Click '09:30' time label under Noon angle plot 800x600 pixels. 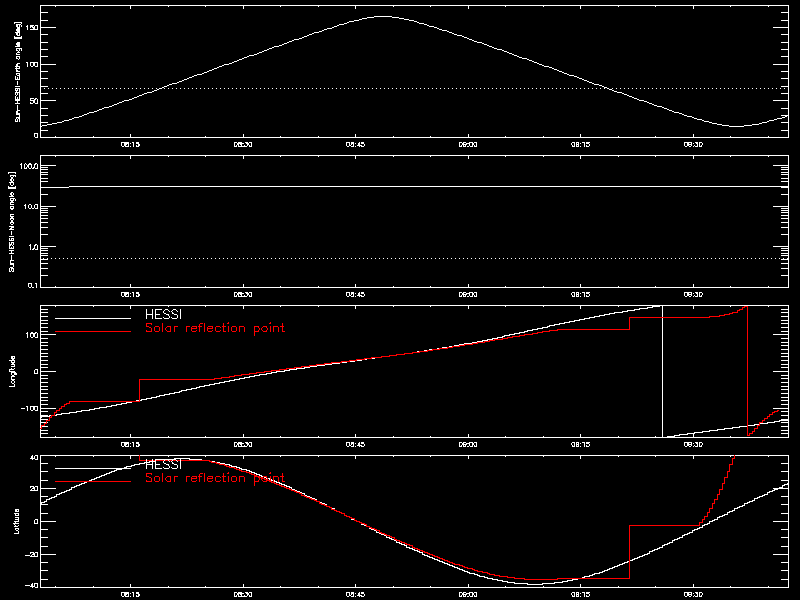[x=693, y=295]
